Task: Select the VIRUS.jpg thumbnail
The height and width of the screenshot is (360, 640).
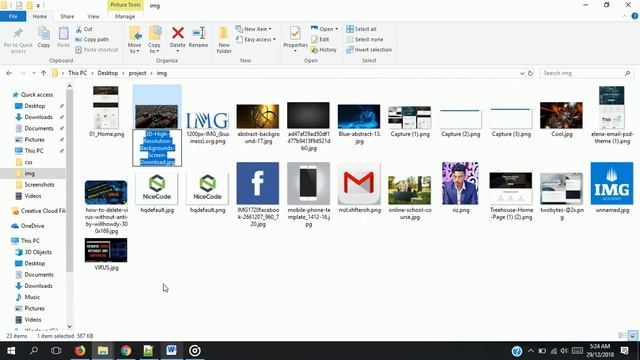Action: (106, 250)
